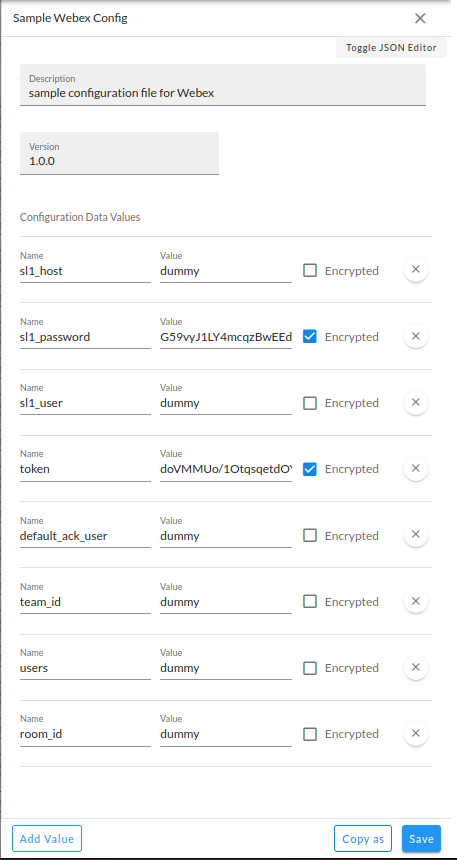
Task: Tick Encrypted checkbox for room_id
Action: tap(310, 734)
